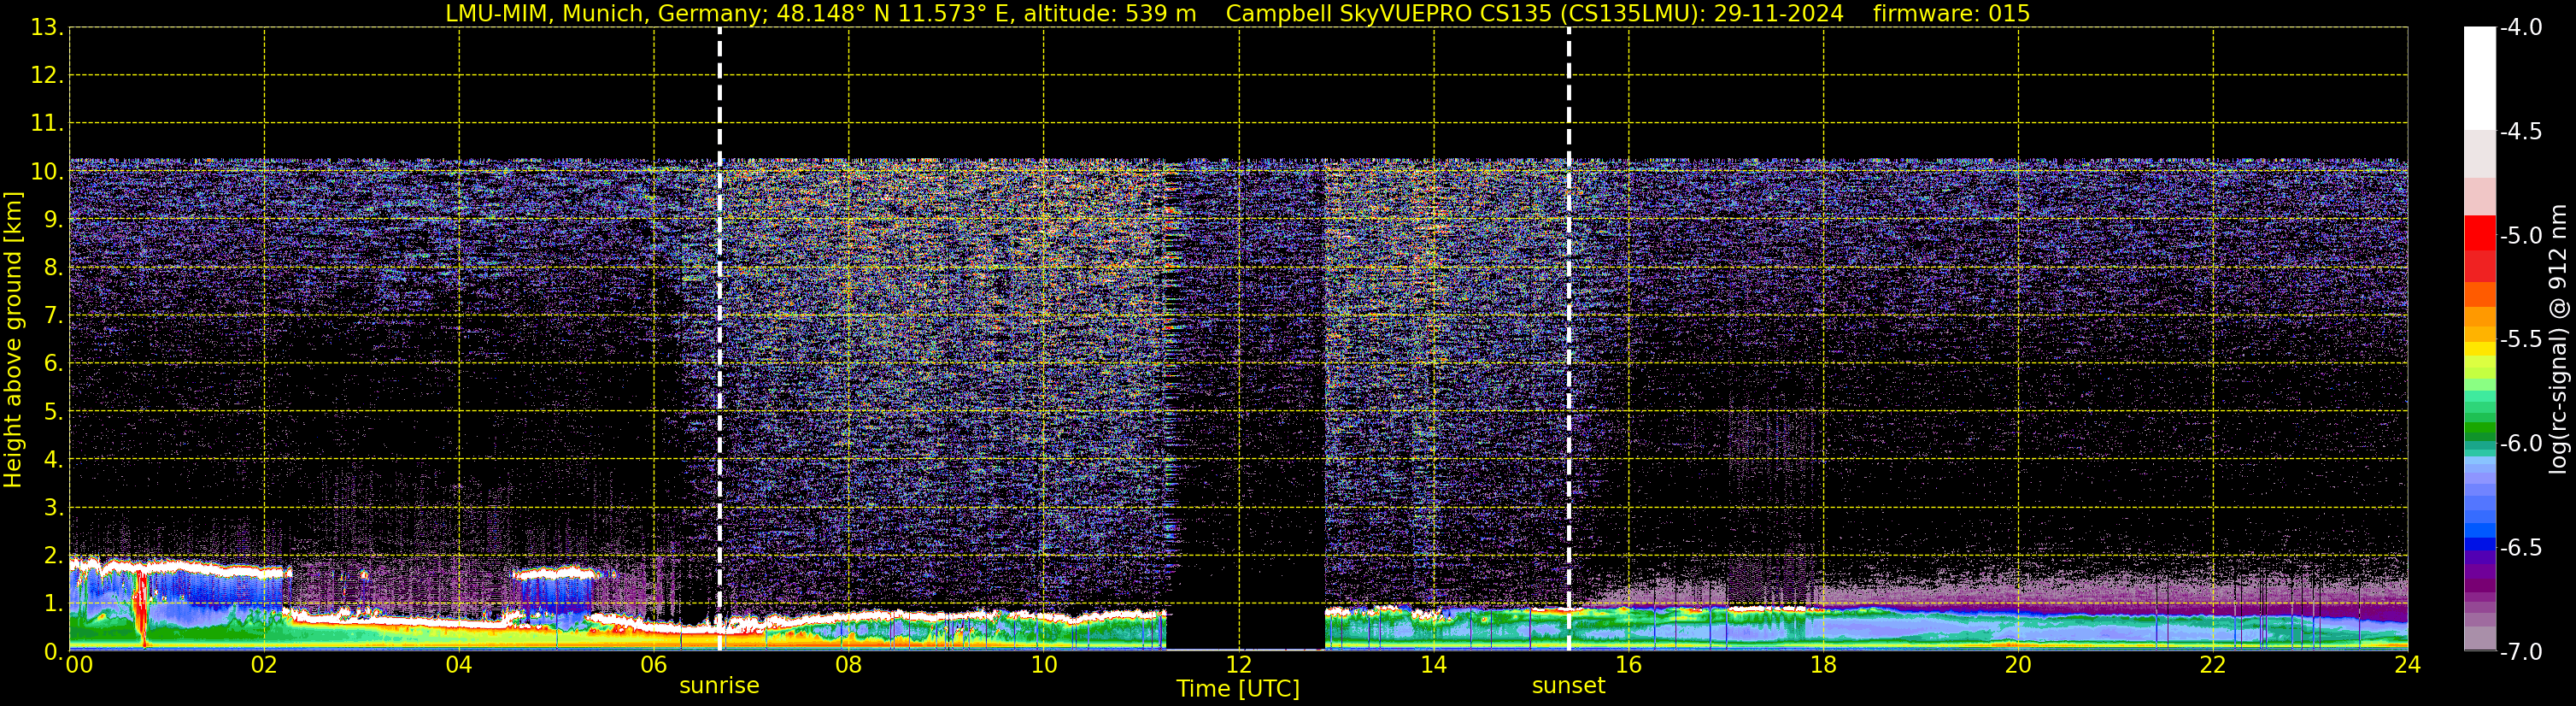The height and width of the screenshot is (706, 2576).
Task: Click the 'Campbell SkyVUEPRO CS135' title text
Action: coord(1389,13)
